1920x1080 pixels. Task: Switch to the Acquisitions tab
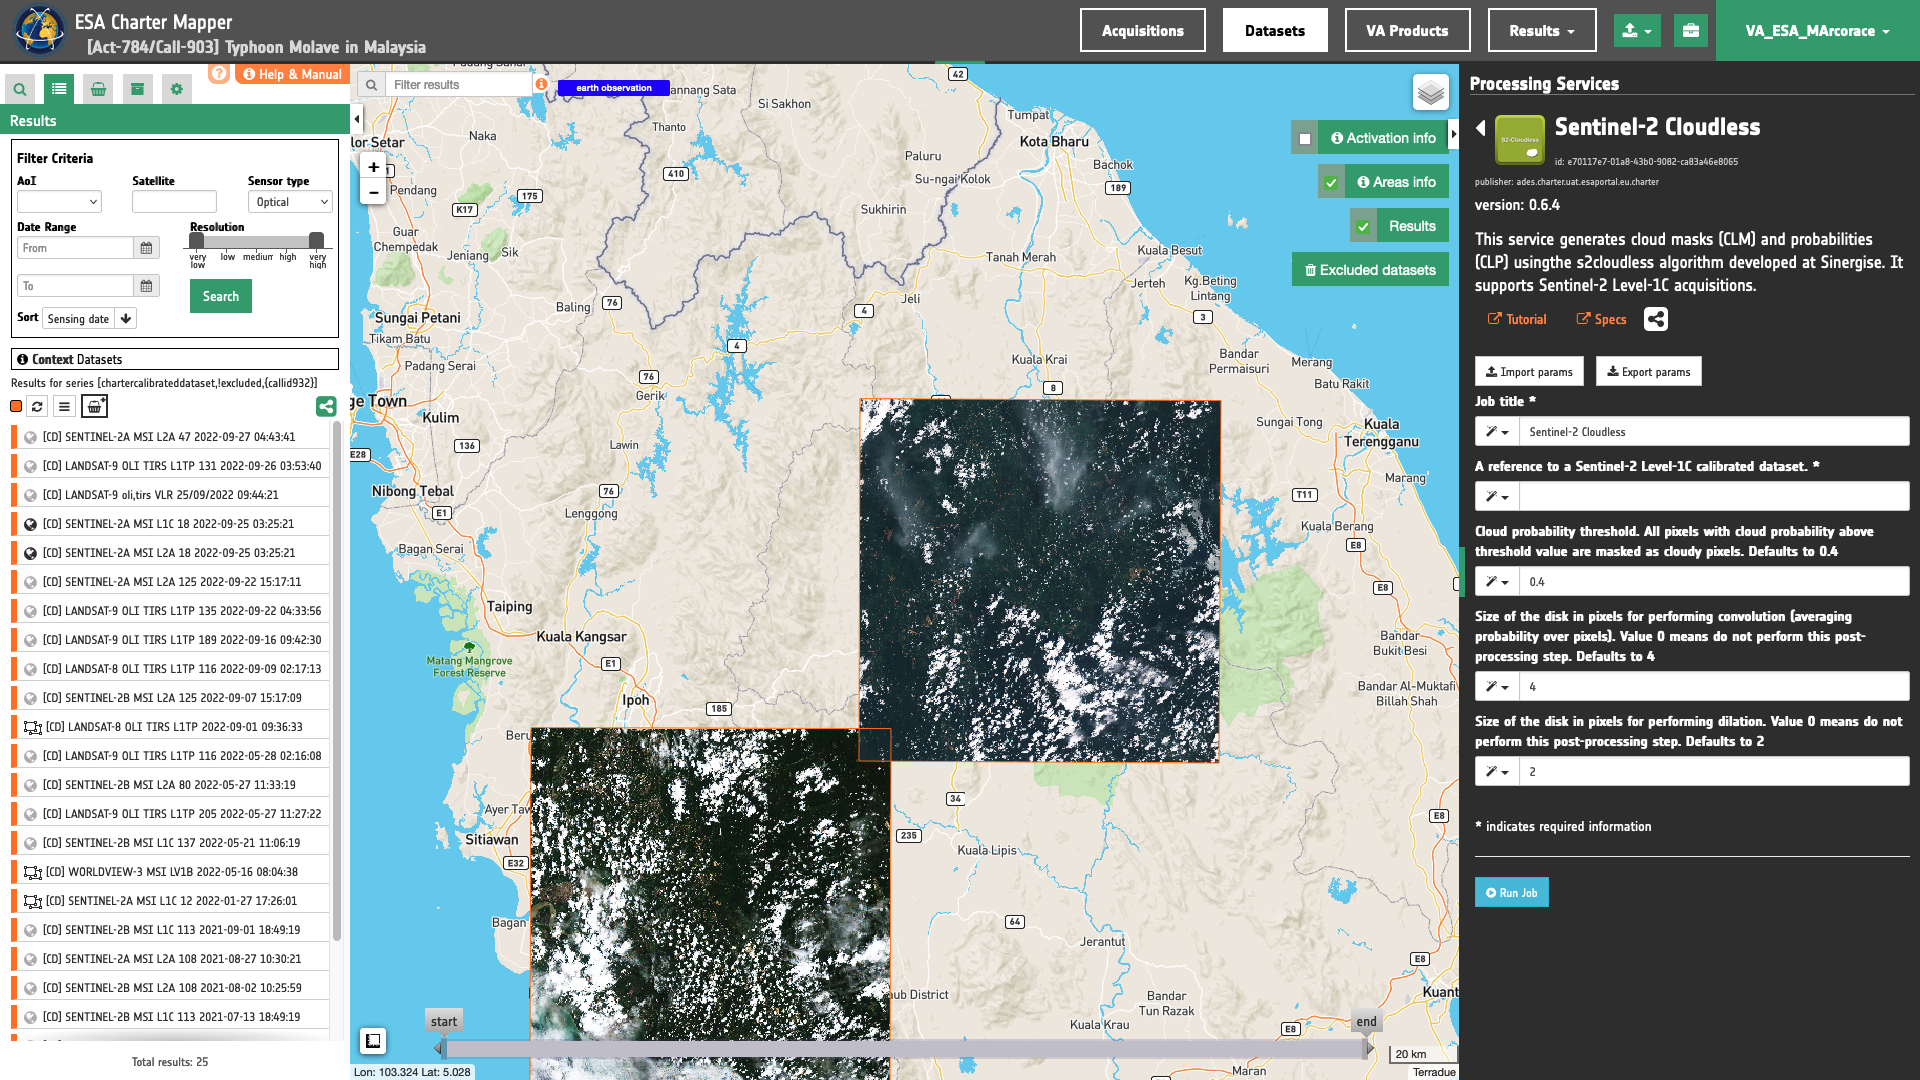click(x=1143, y=31)
